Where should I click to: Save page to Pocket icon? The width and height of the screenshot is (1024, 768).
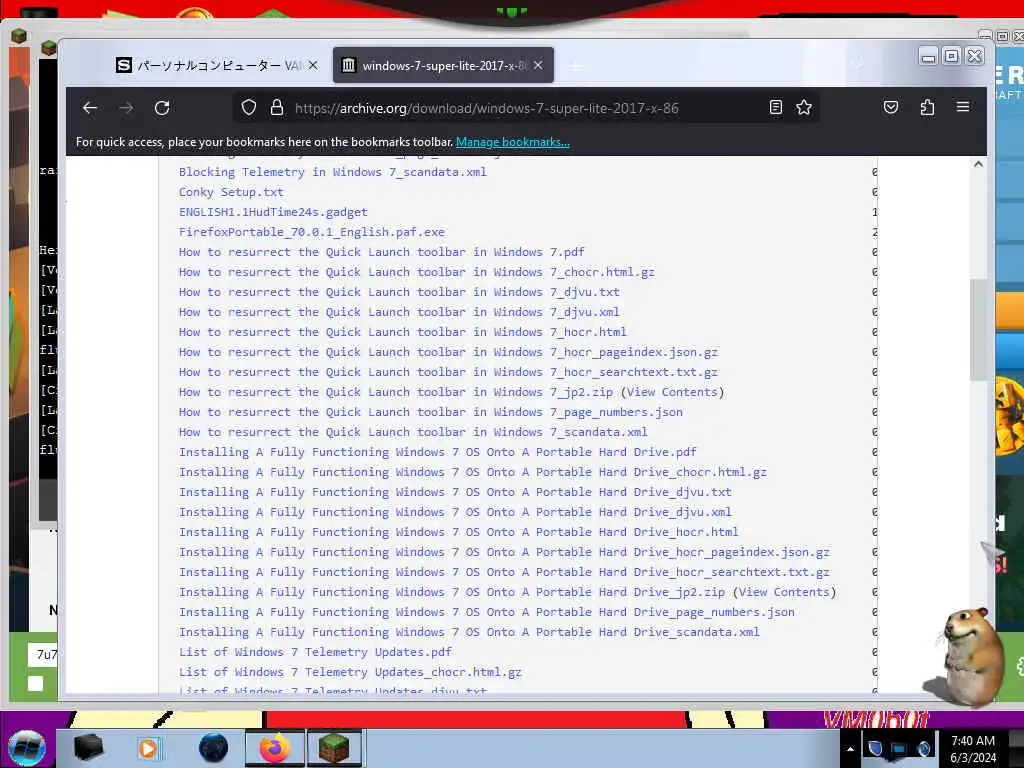(891, 107)
